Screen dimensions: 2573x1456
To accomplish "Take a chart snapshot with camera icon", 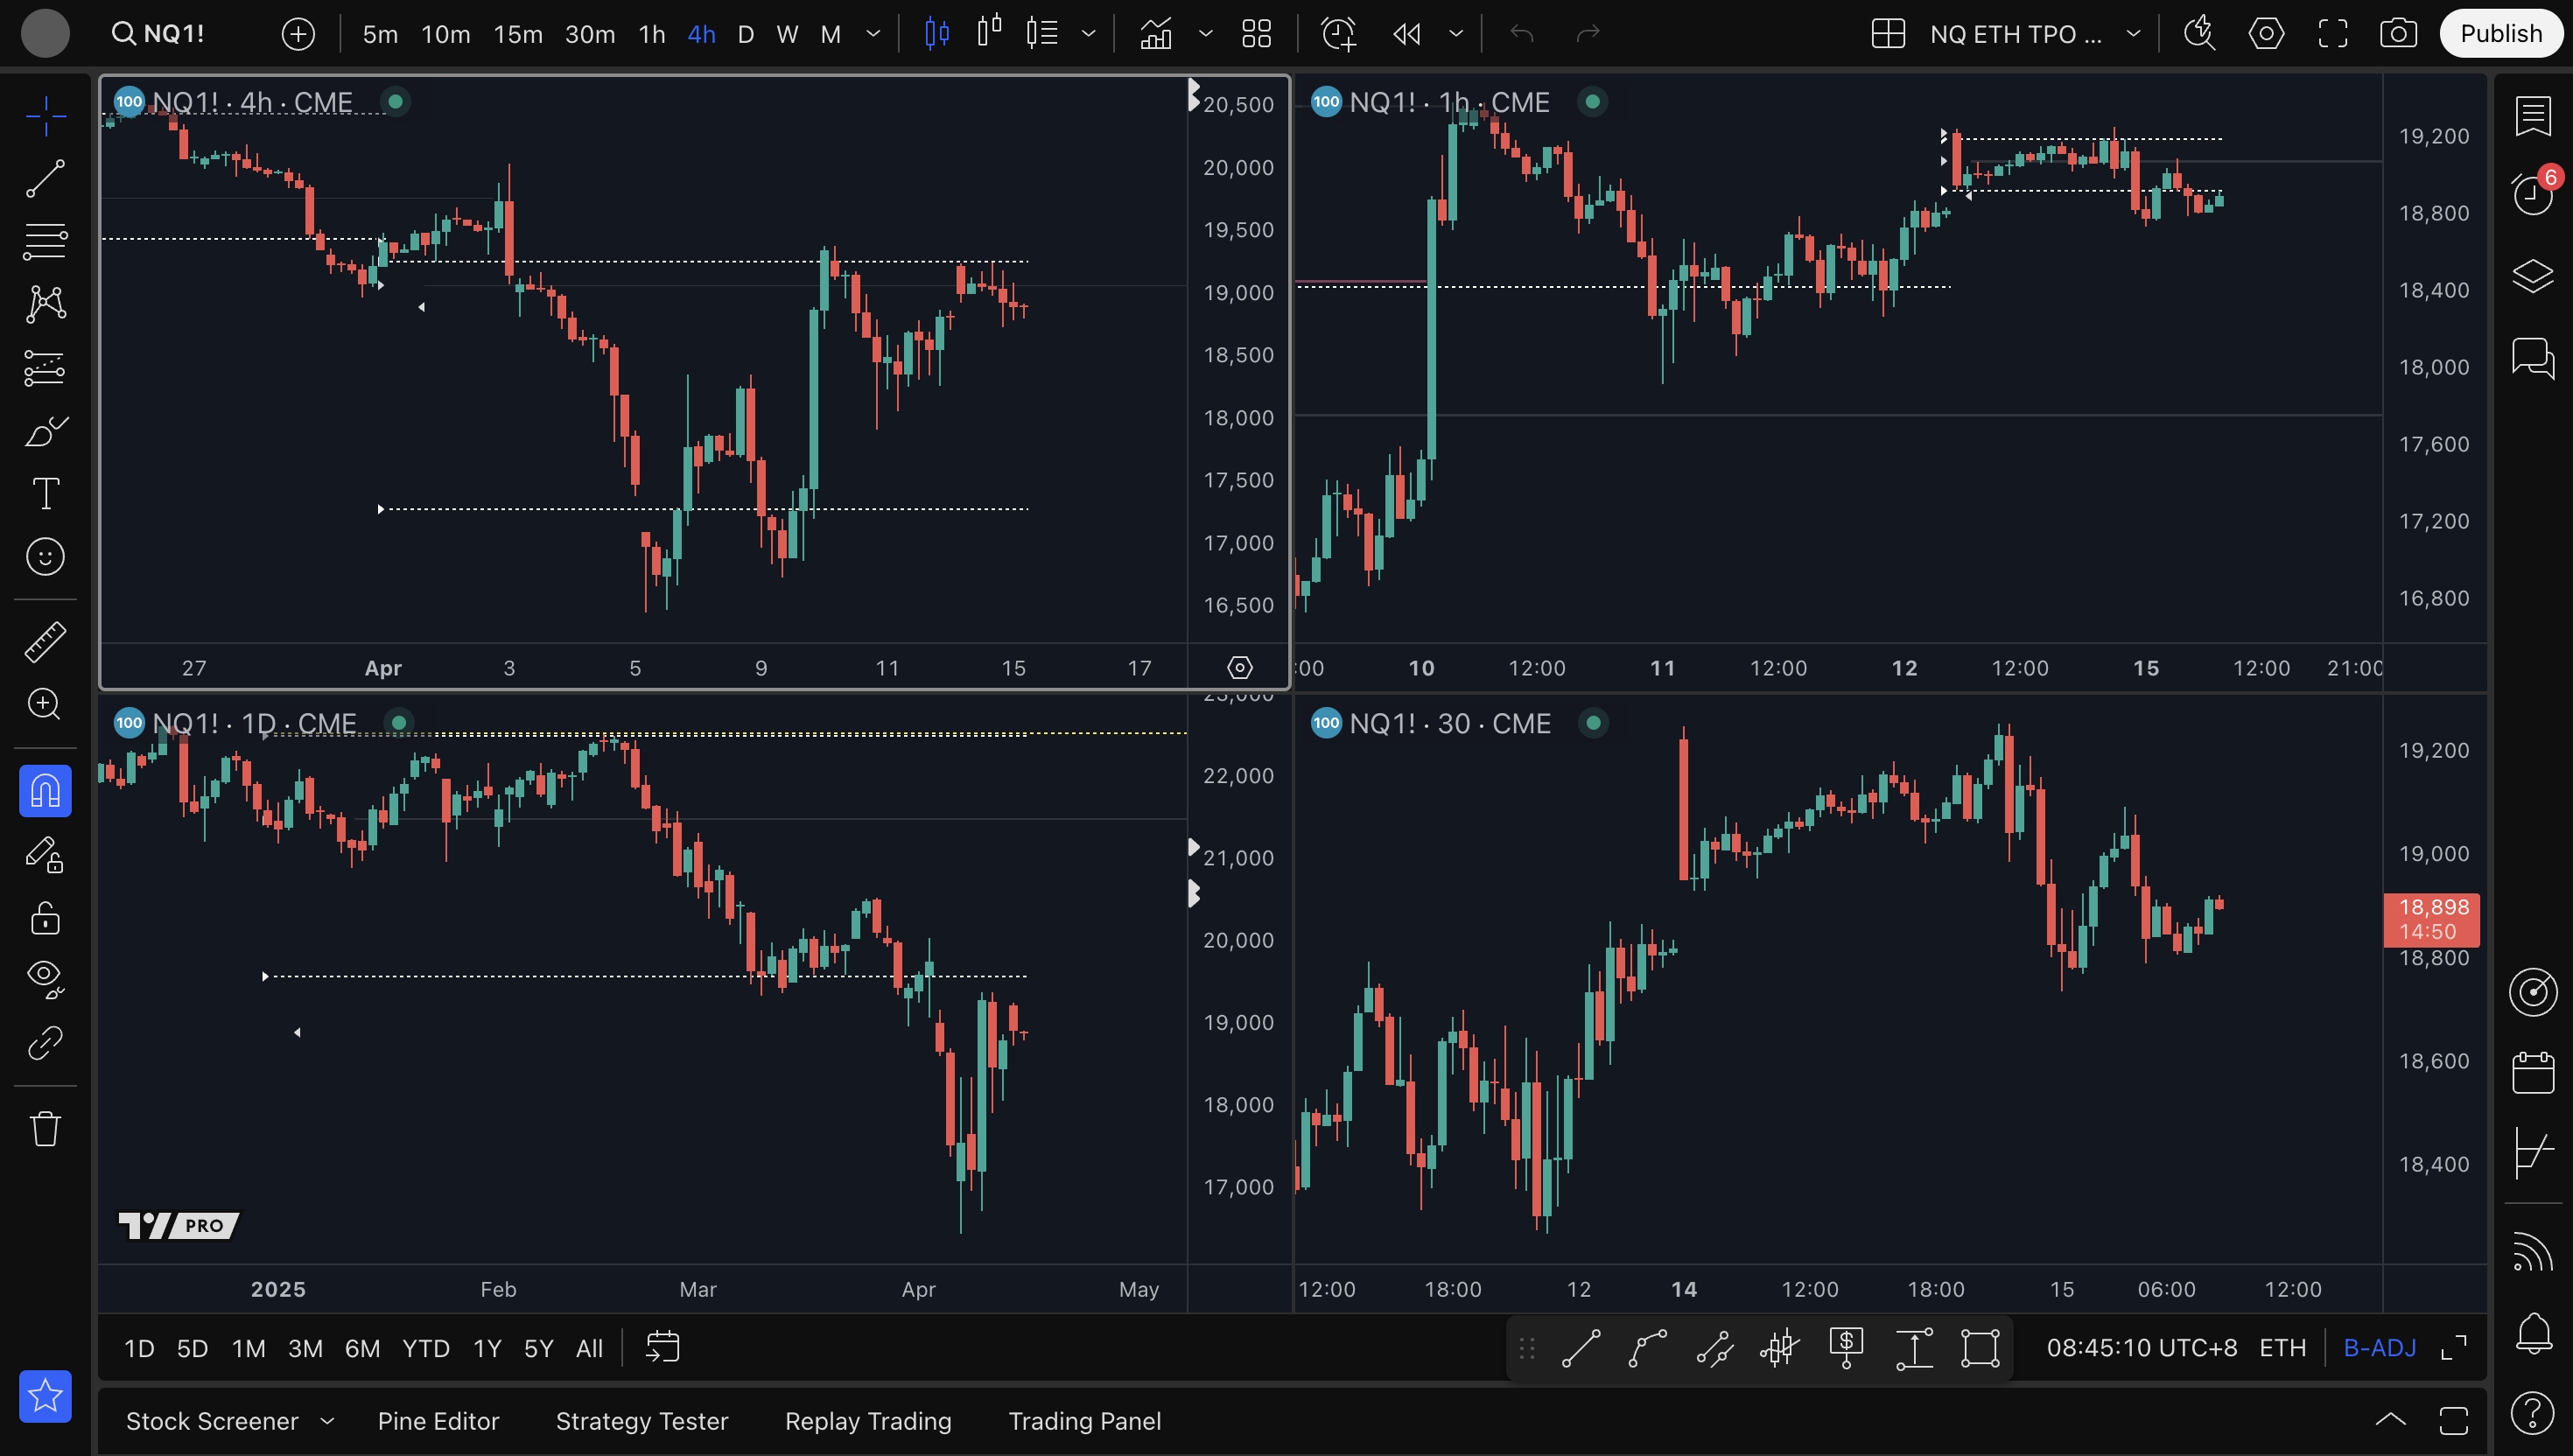I will (2398, 34).
